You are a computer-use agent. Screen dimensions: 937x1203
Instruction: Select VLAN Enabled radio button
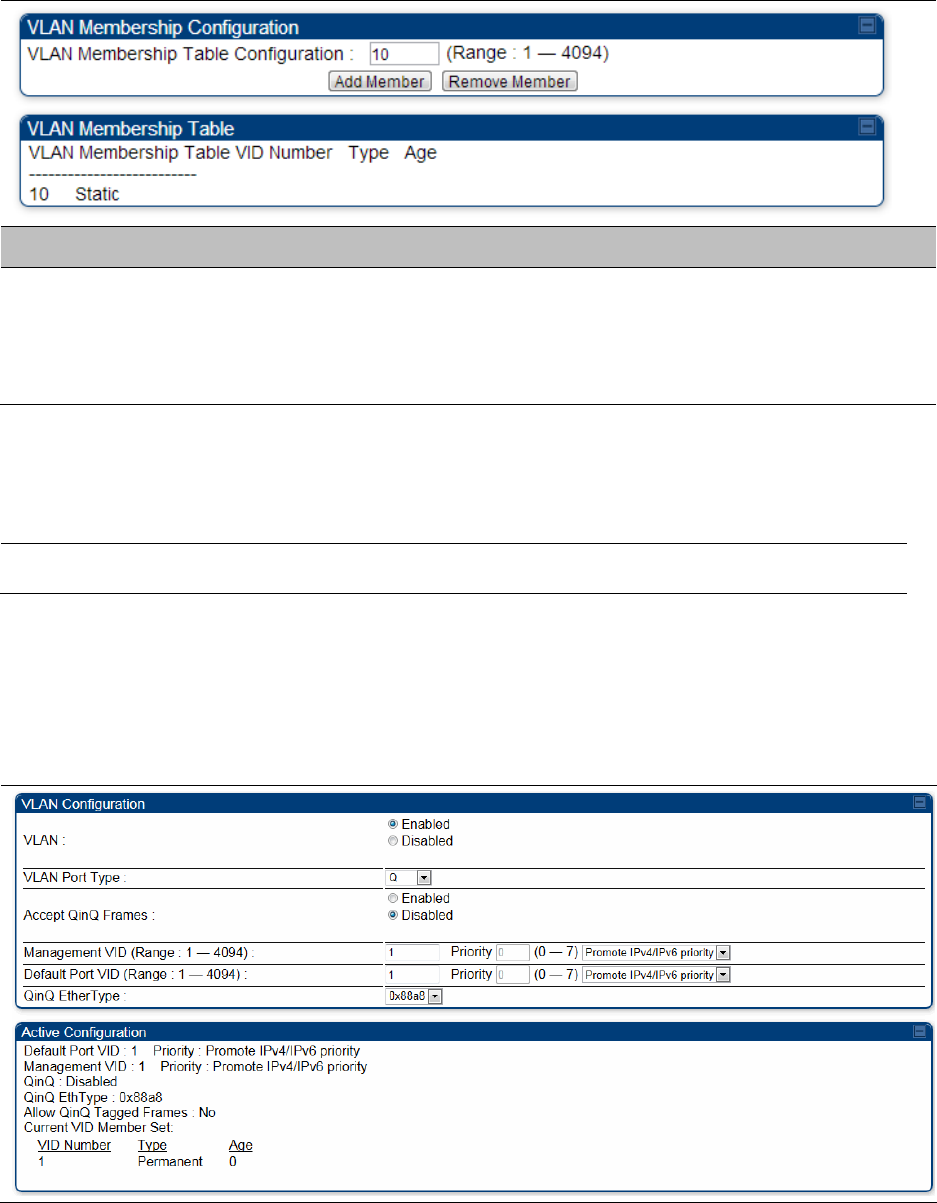pos(393,825)
